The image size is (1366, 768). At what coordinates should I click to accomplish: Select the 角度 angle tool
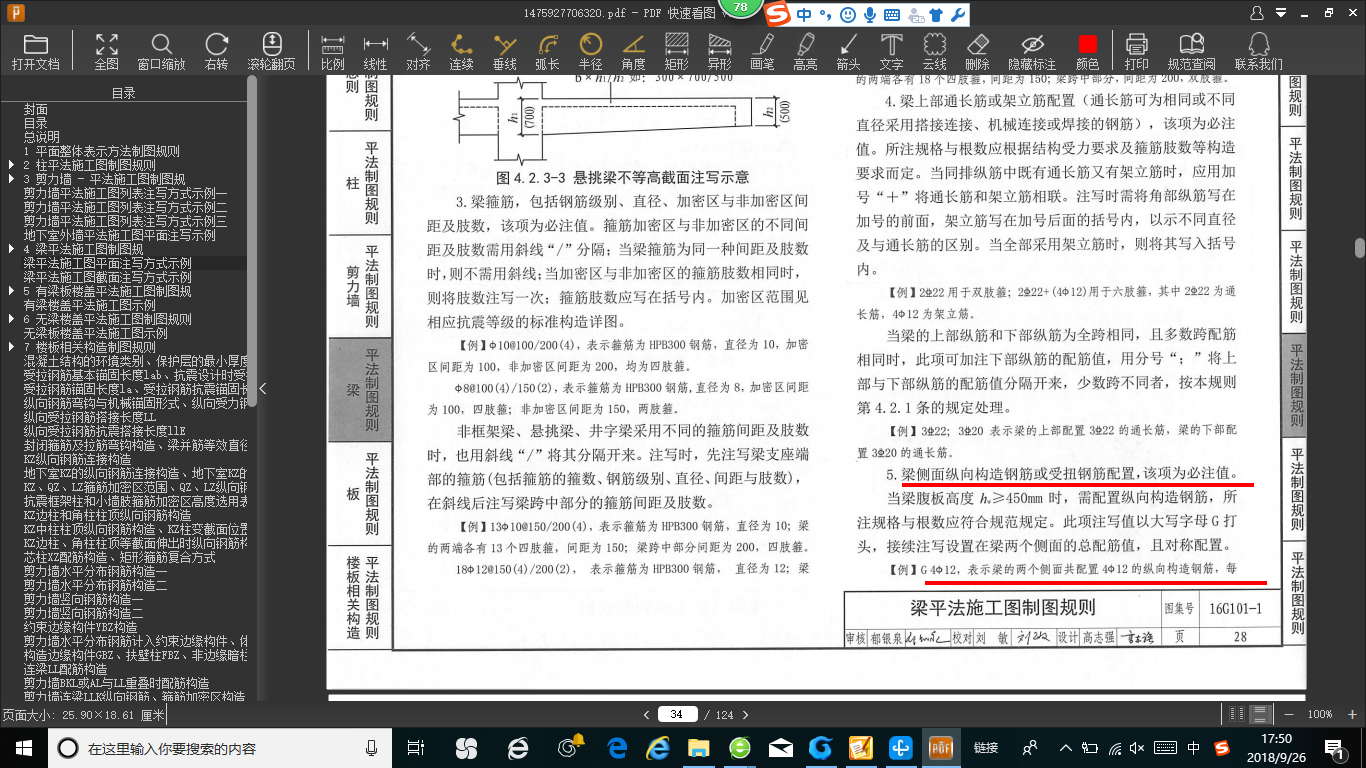point(633,51)
